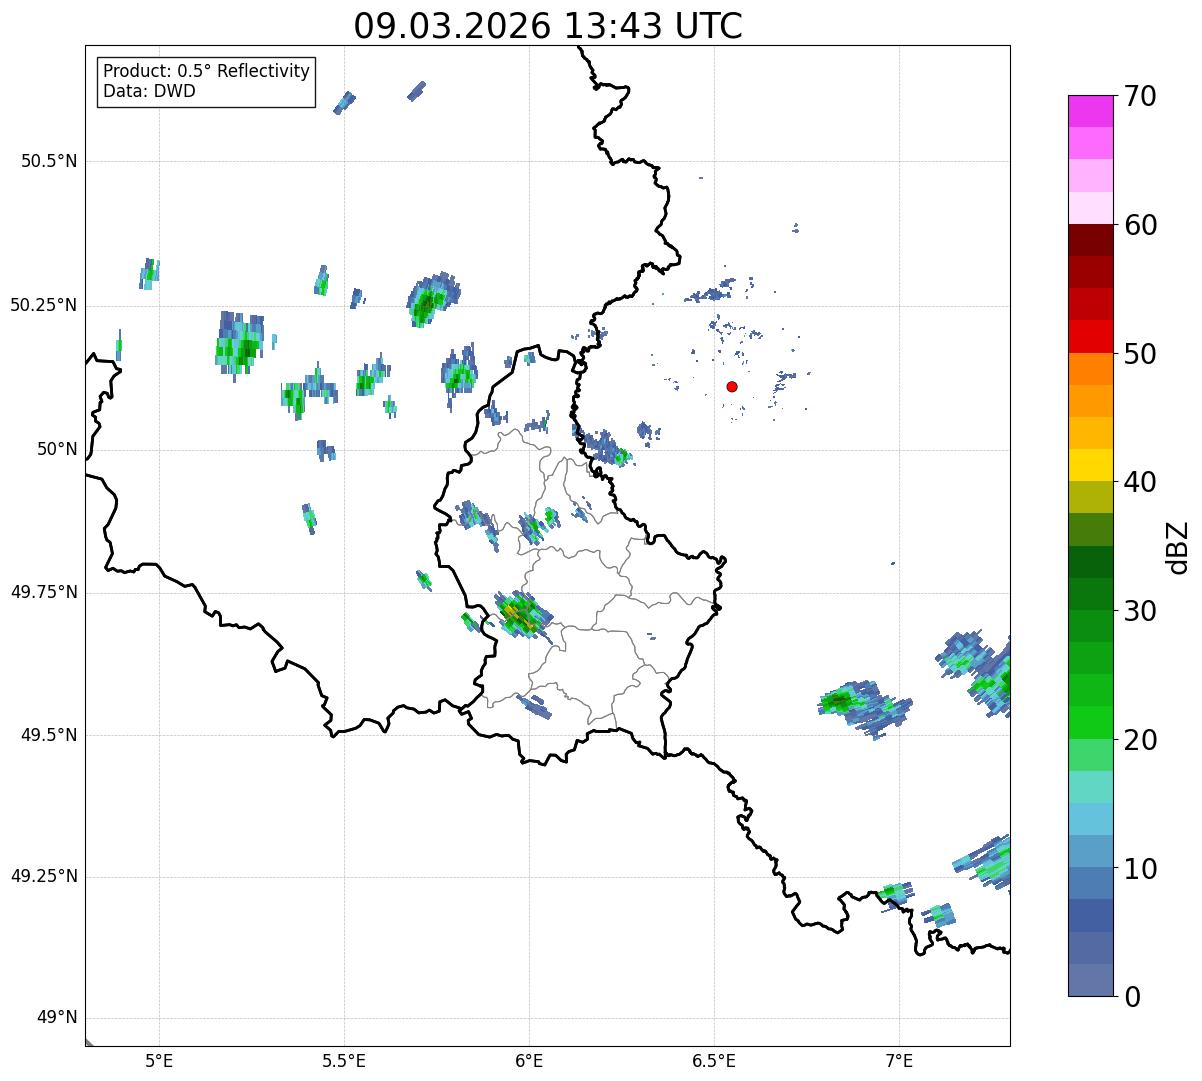This screenshot has height=1081, width=1202.
Task: Click the 7°E longitude axis label
Action: (899, 1060)
